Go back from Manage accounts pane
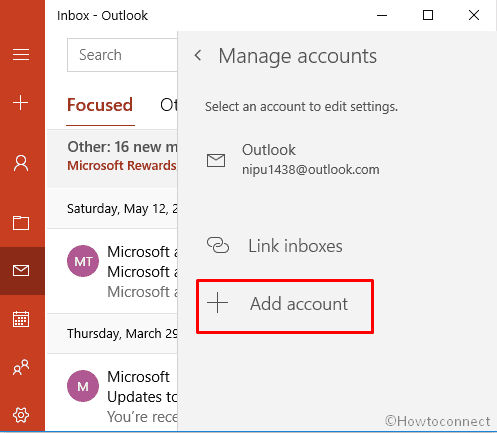 click(198, 55)
